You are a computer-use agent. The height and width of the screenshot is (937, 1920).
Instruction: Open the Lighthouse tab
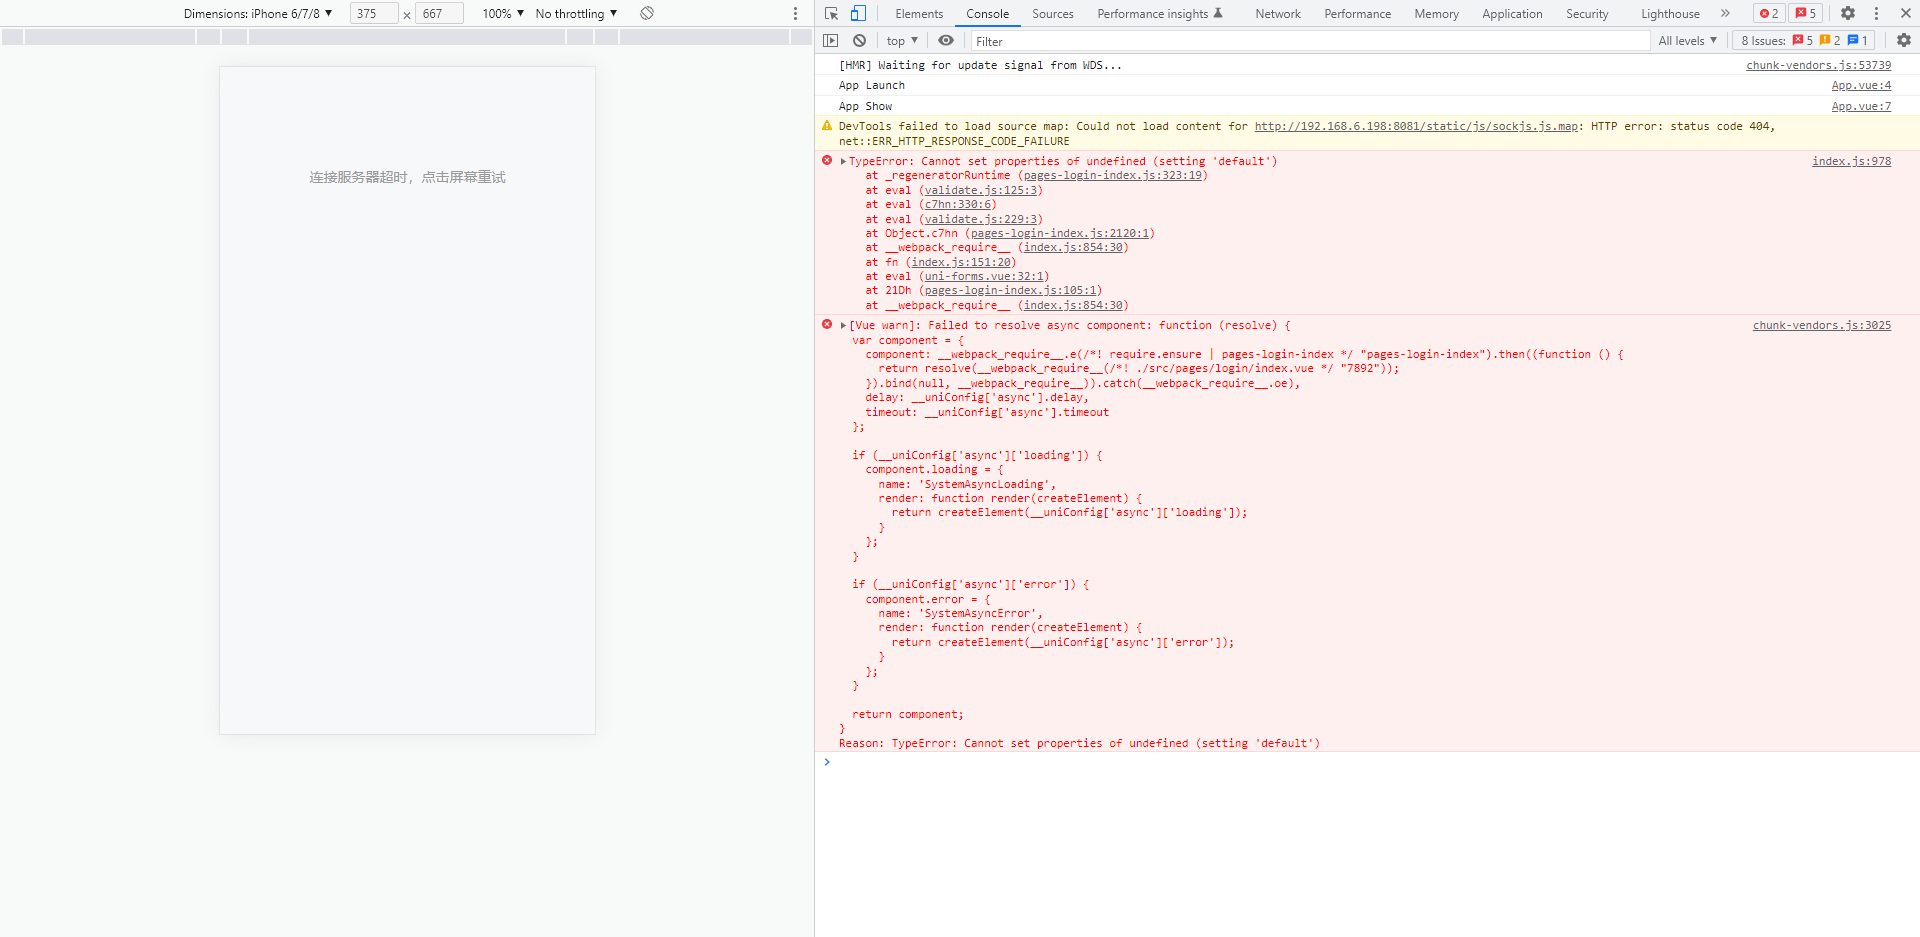pos(1670,14)
